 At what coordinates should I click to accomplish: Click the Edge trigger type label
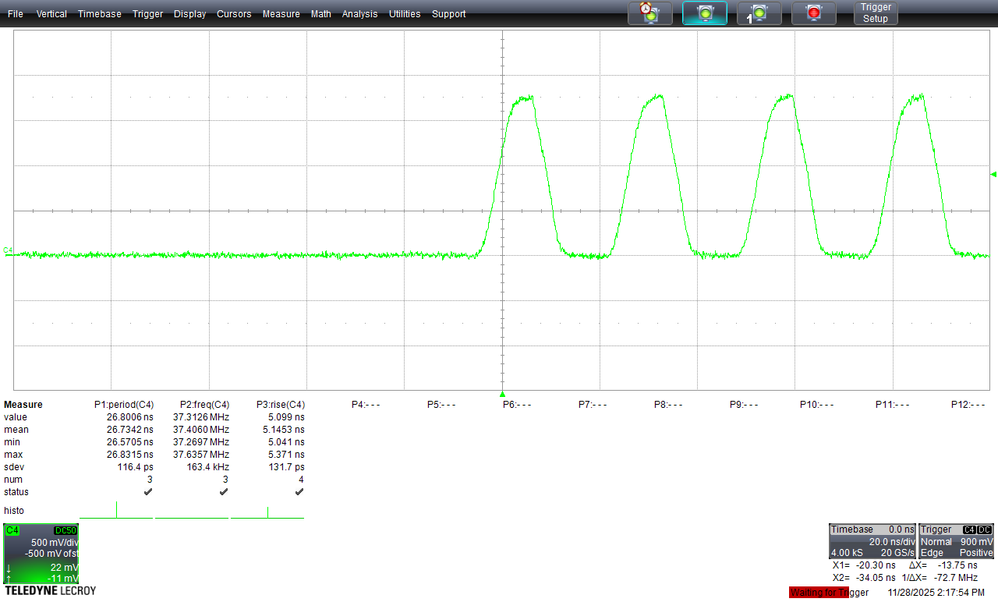(932, 553)
